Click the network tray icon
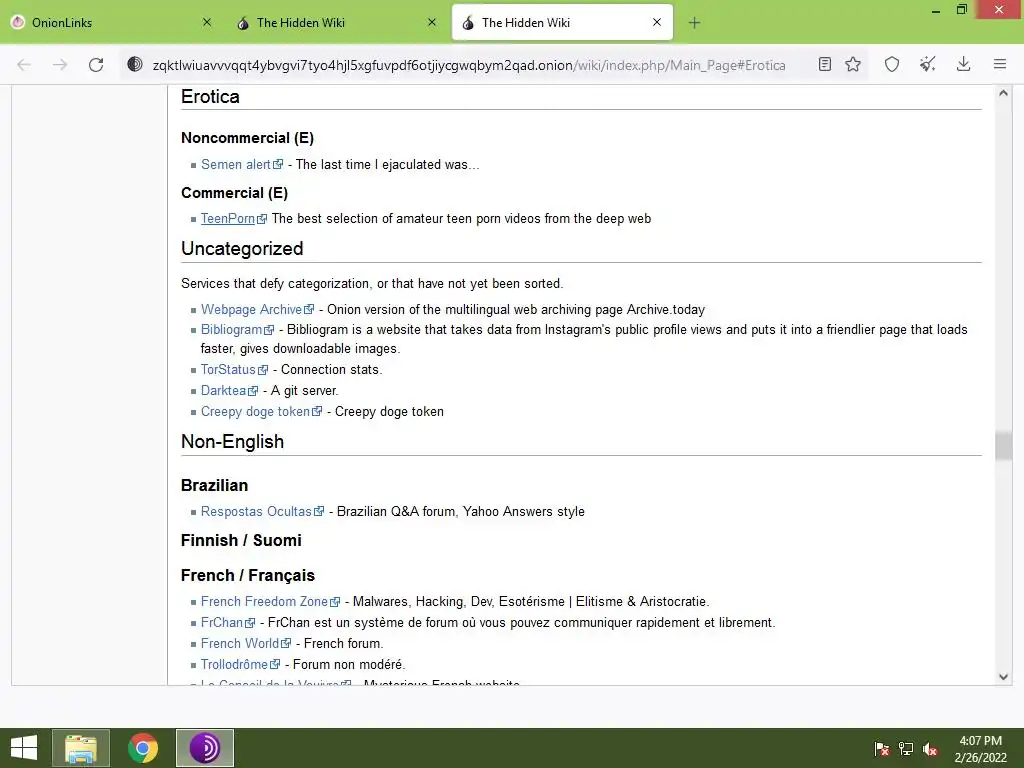The image size is (1024, 768). (x=906, y=749)
